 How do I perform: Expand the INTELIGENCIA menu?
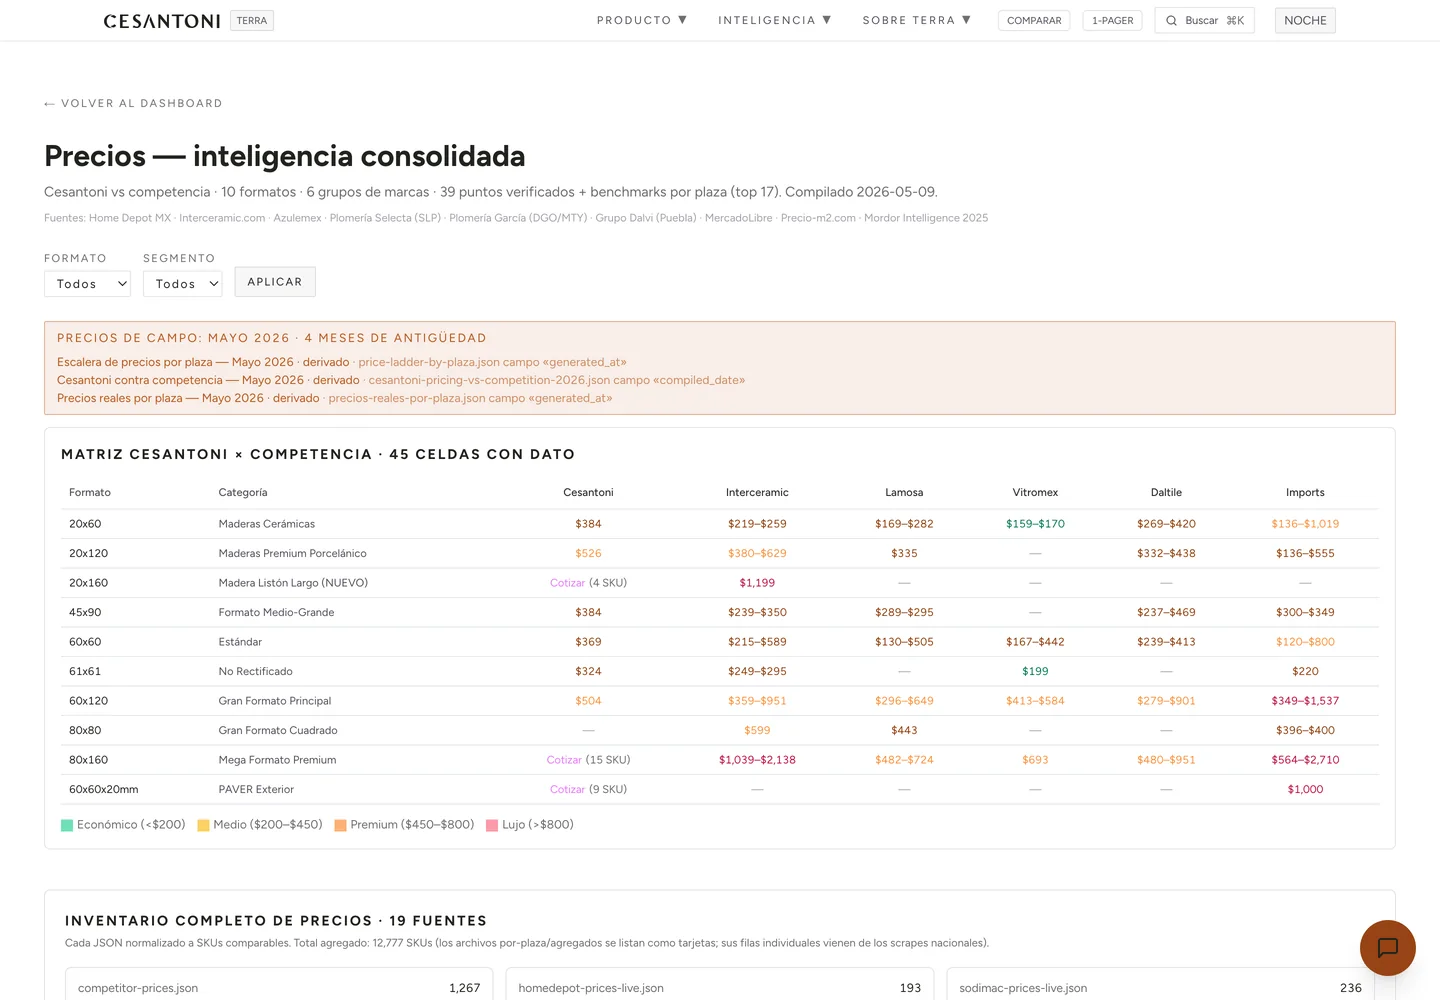pyautogui.click(x=775, y=20)
